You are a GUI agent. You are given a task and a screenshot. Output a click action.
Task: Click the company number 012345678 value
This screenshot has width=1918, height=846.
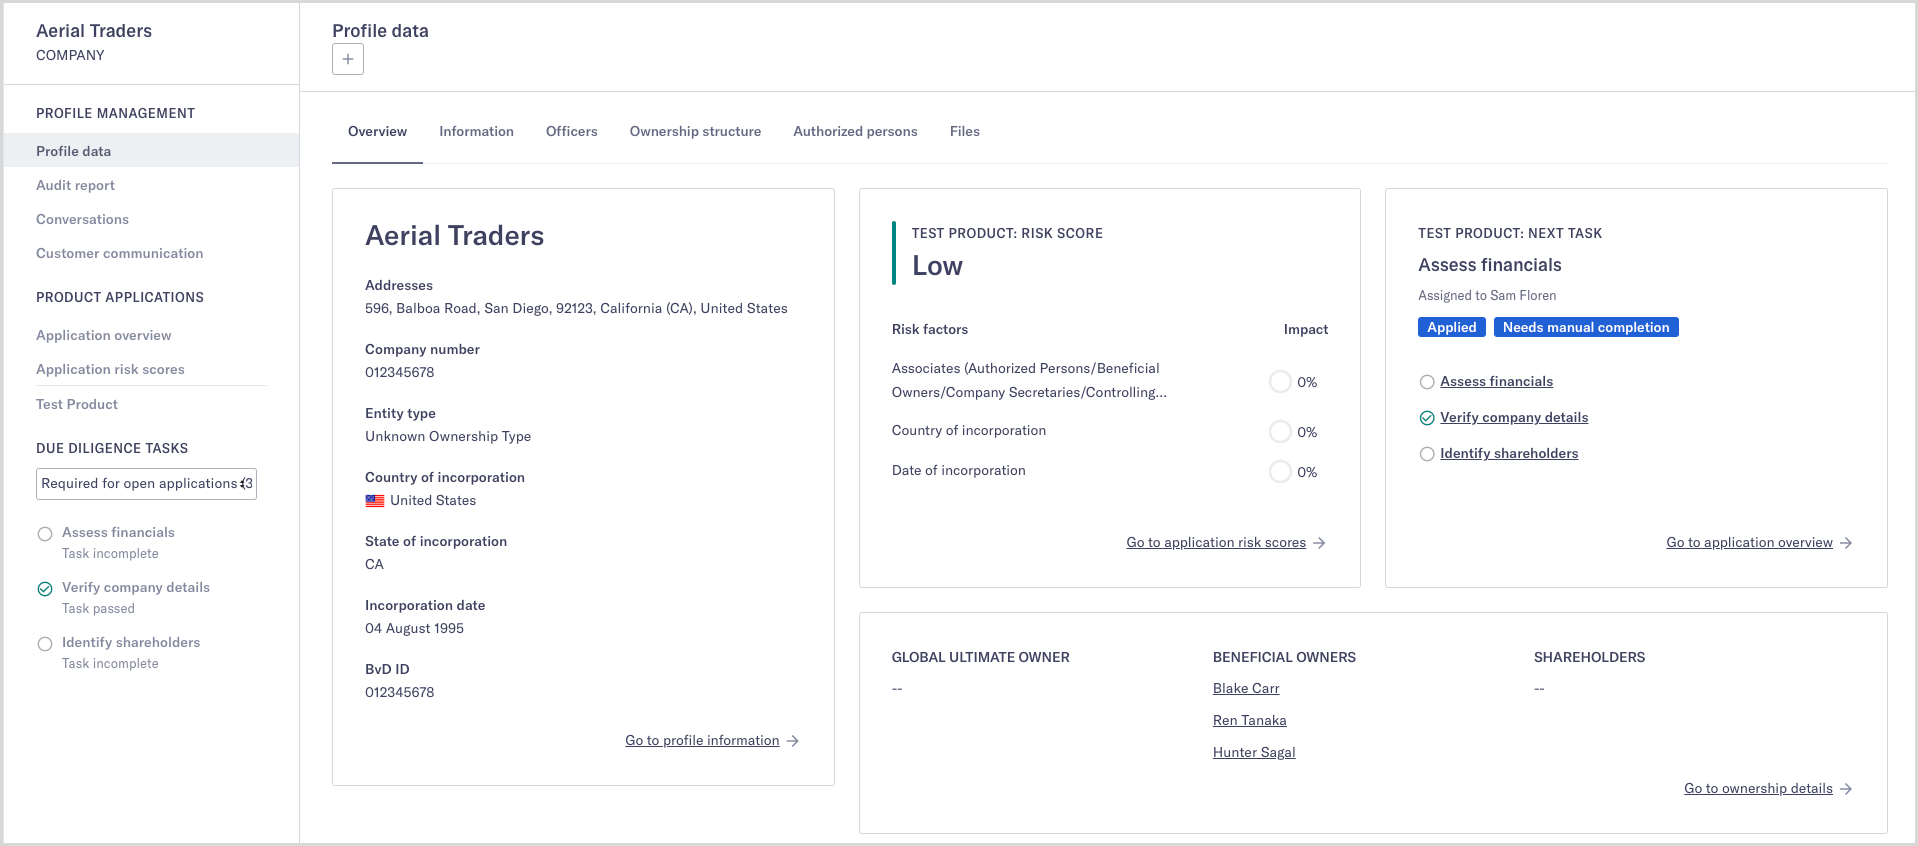click(400, 372)
